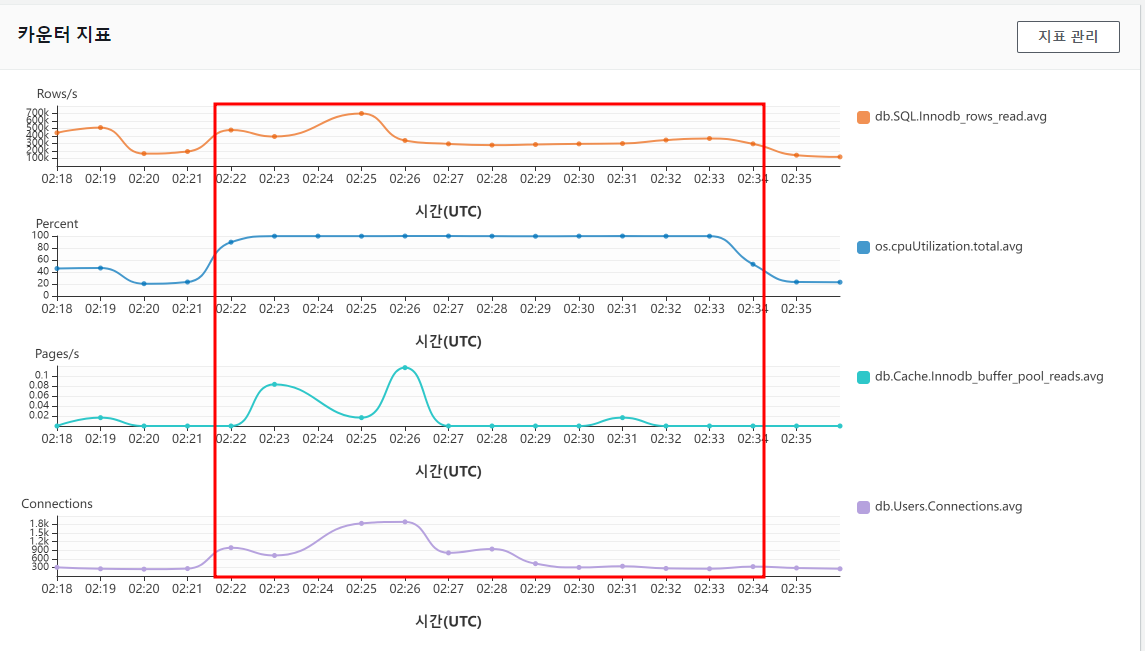
Task: Click CPU Percent data point at 02:34
Action: [753, 264]
